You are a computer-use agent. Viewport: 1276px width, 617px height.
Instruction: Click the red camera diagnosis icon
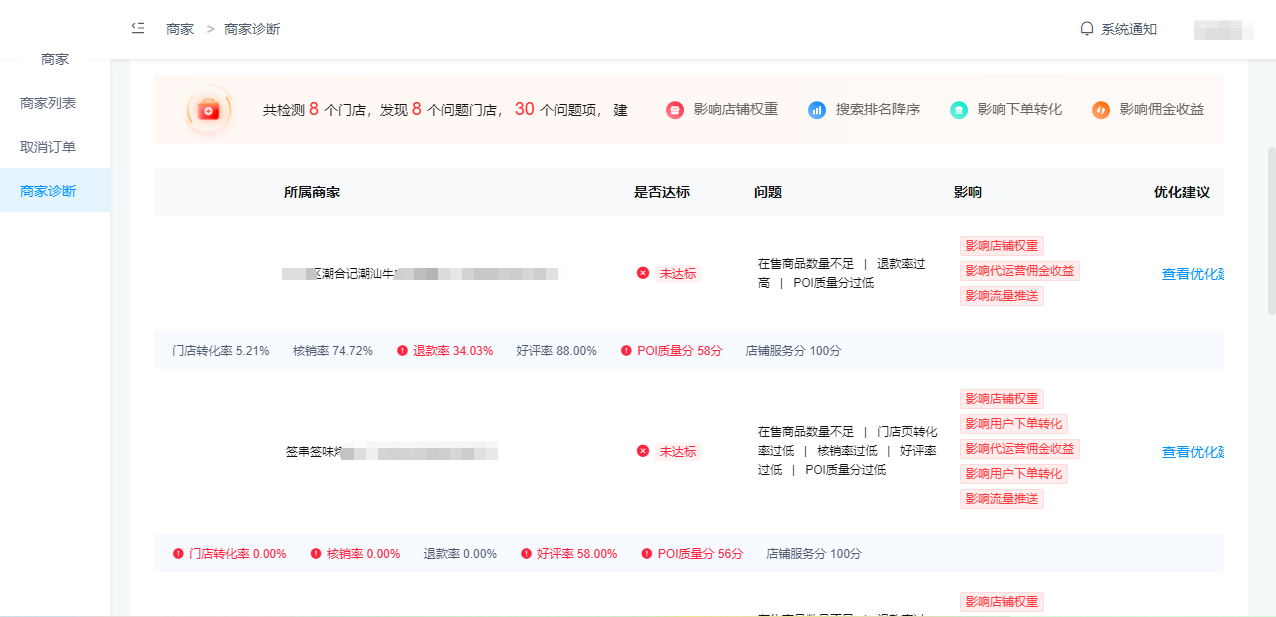pyautogui.click(x=209, y=110)
